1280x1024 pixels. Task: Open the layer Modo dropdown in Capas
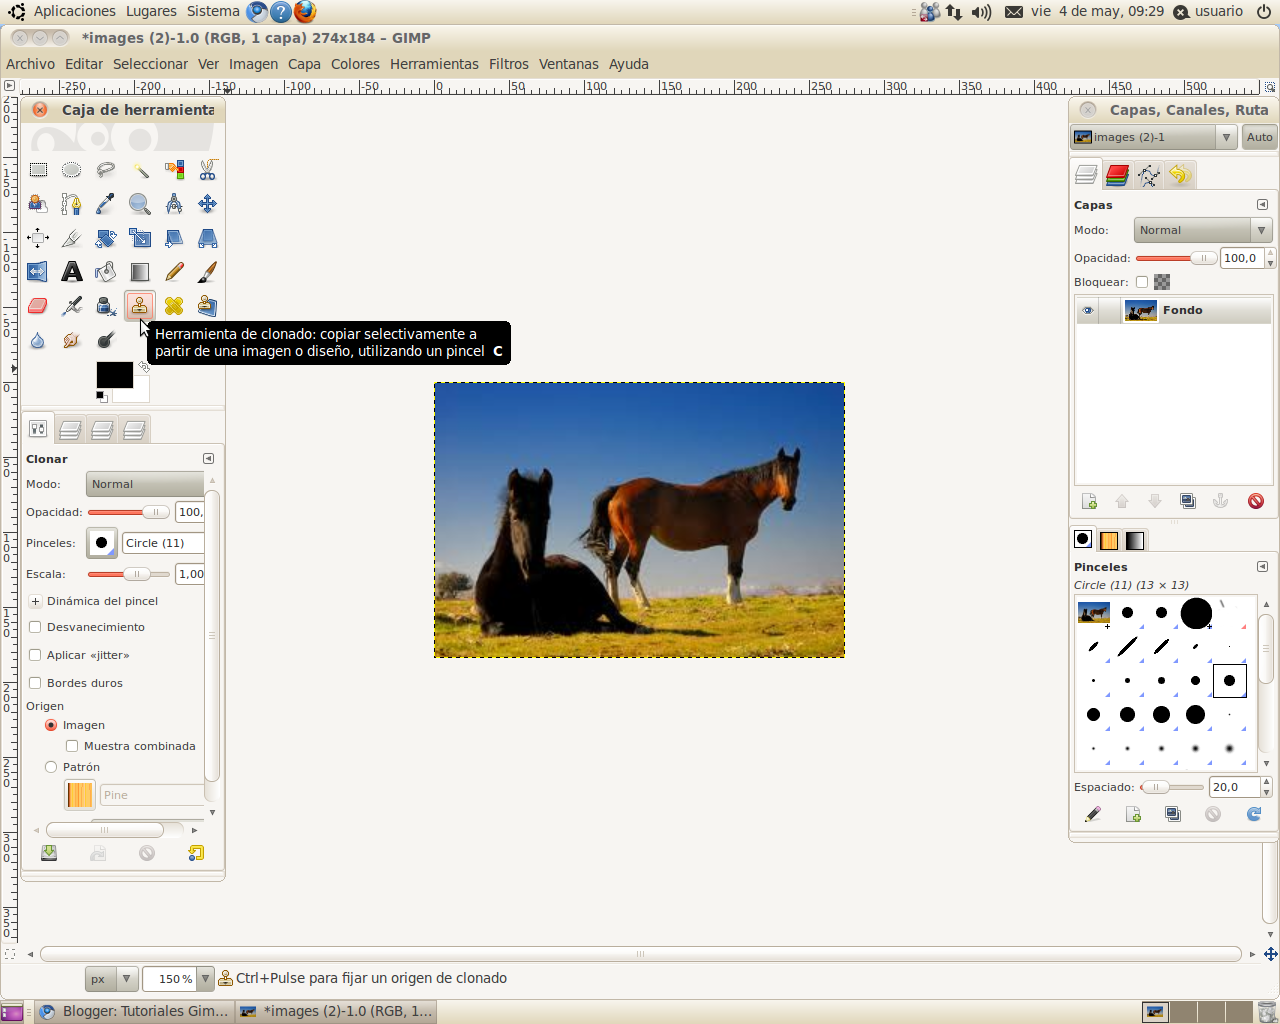[1203, 230]
